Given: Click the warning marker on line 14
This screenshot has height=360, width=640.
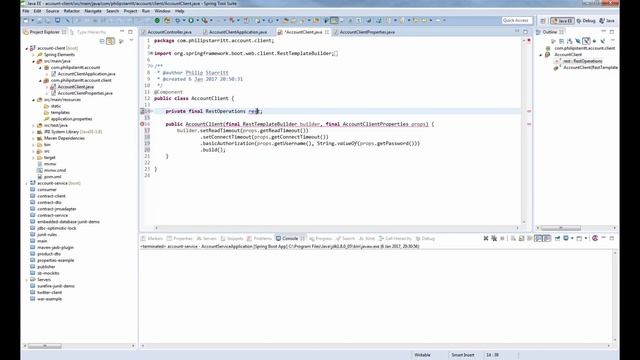Looking at the screenshot, I should tap(142, 111).
